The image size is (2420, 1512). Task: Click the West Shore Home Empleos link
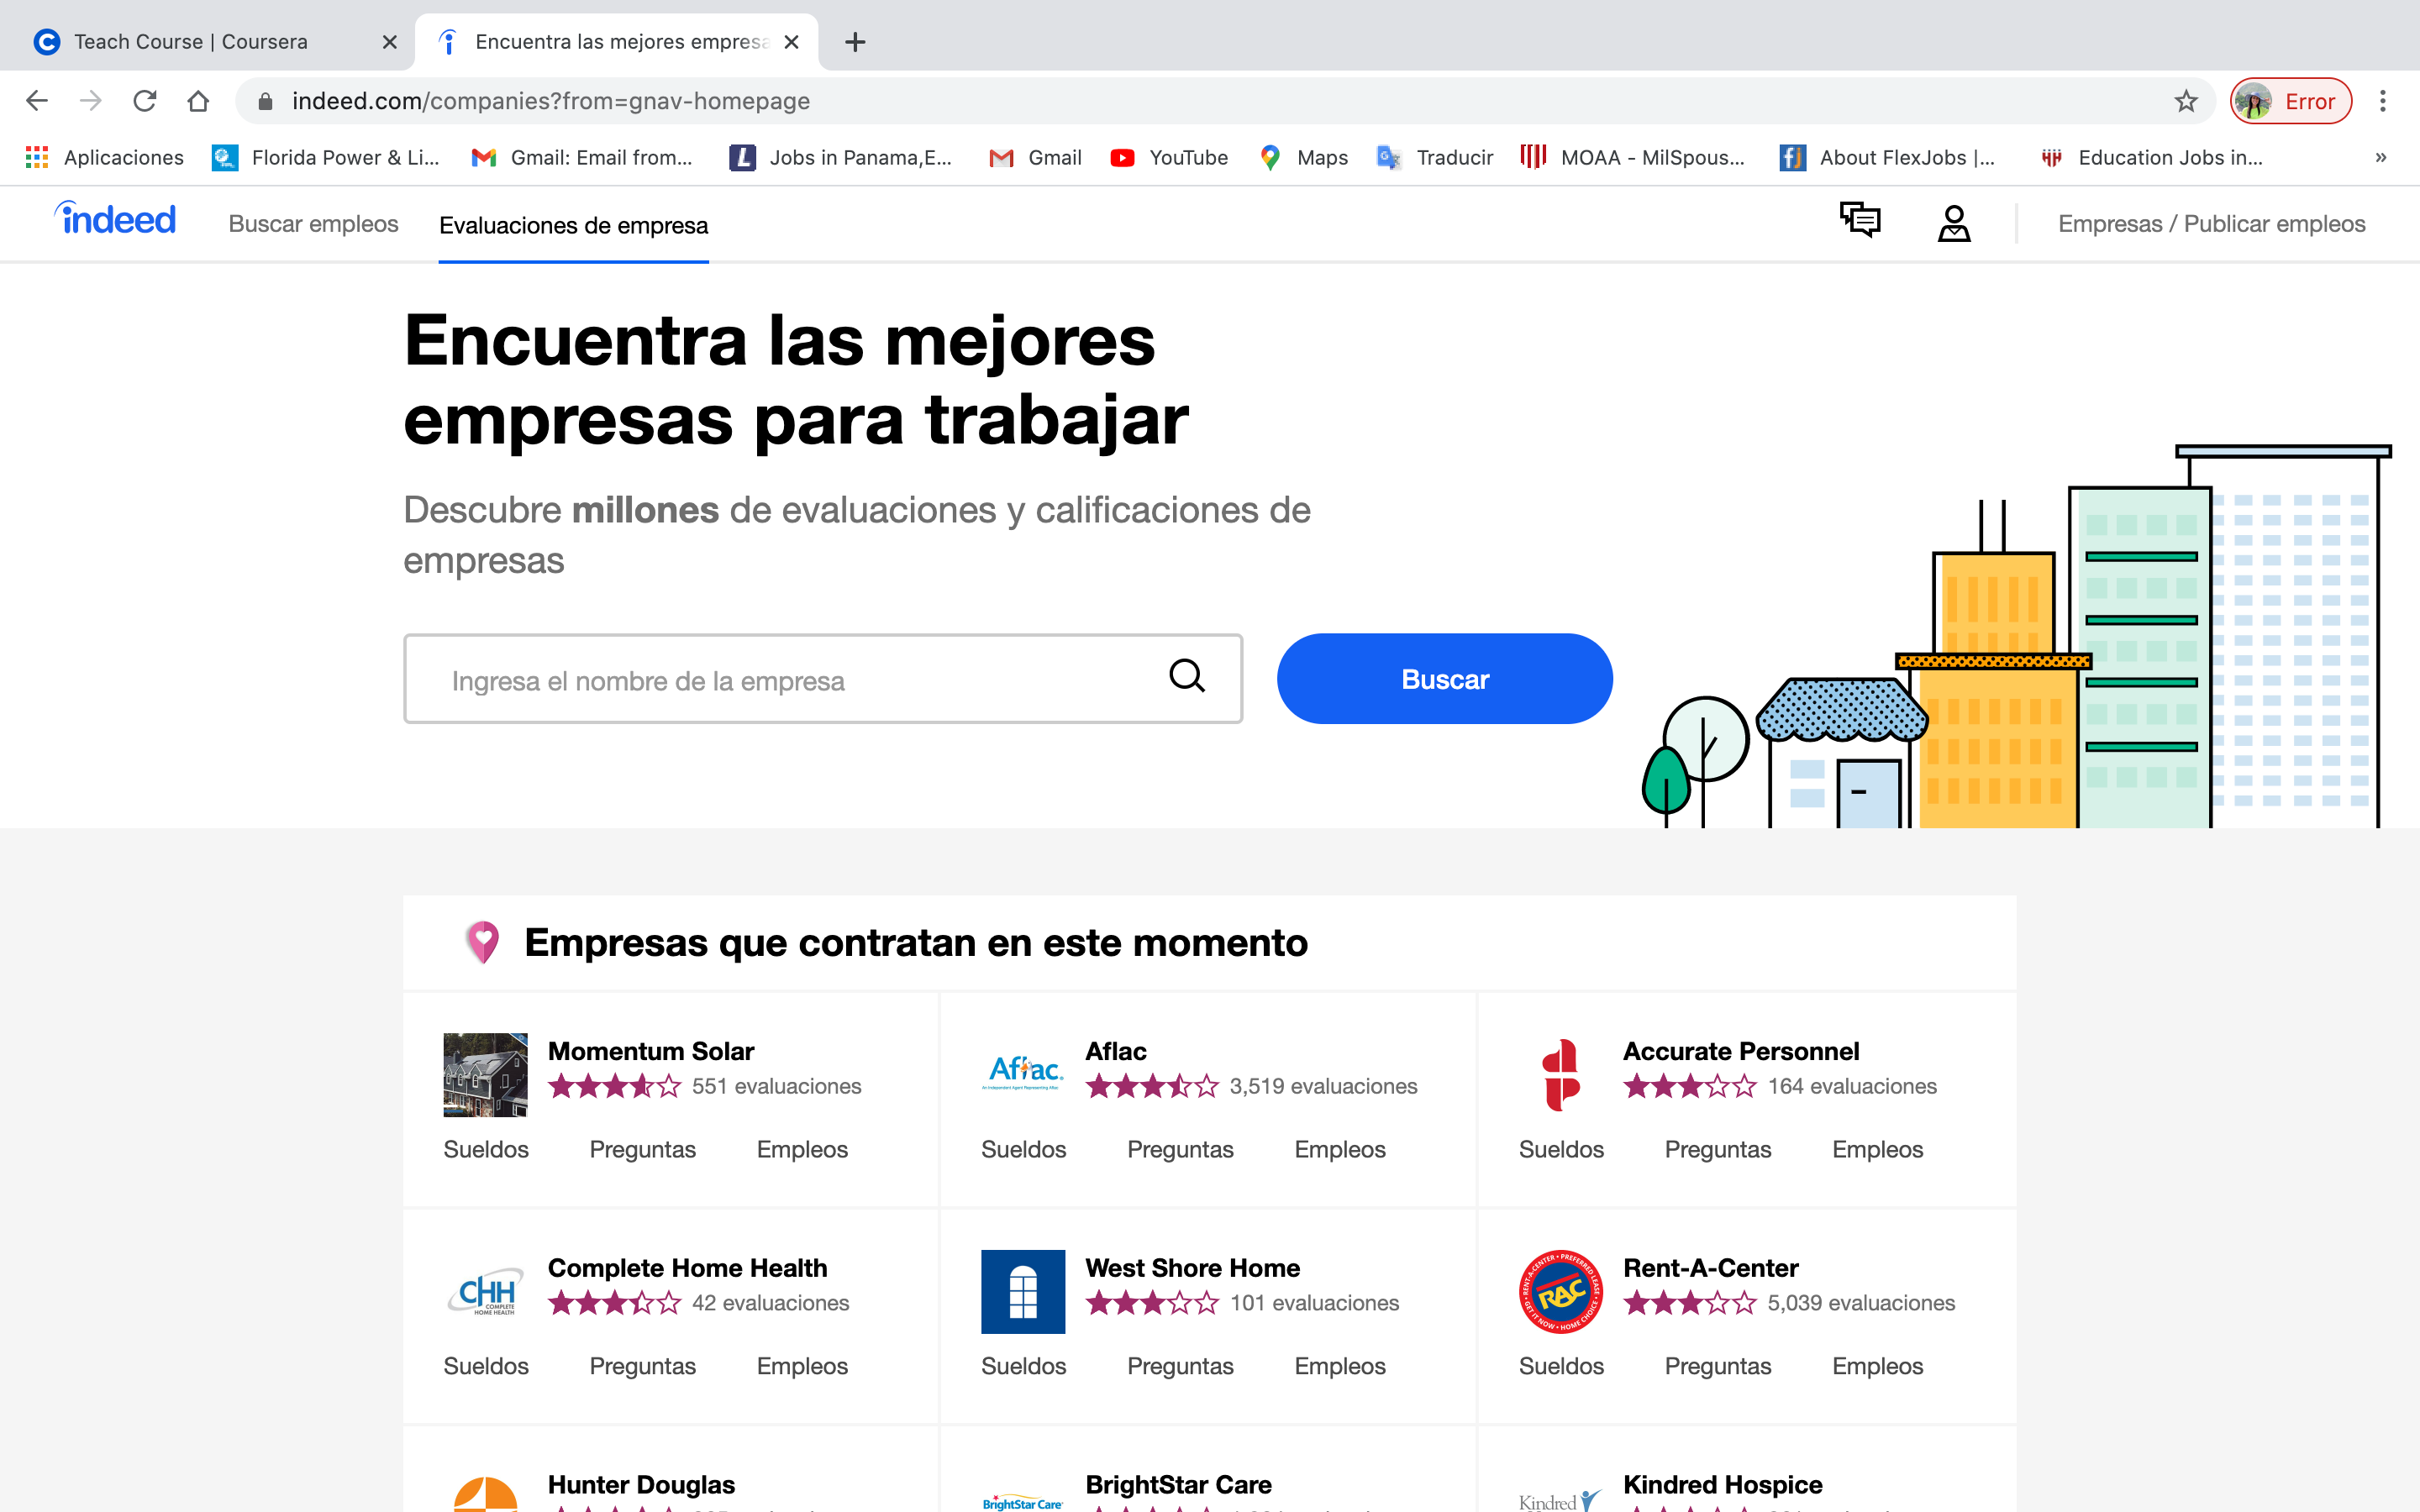(1339, 1366)
